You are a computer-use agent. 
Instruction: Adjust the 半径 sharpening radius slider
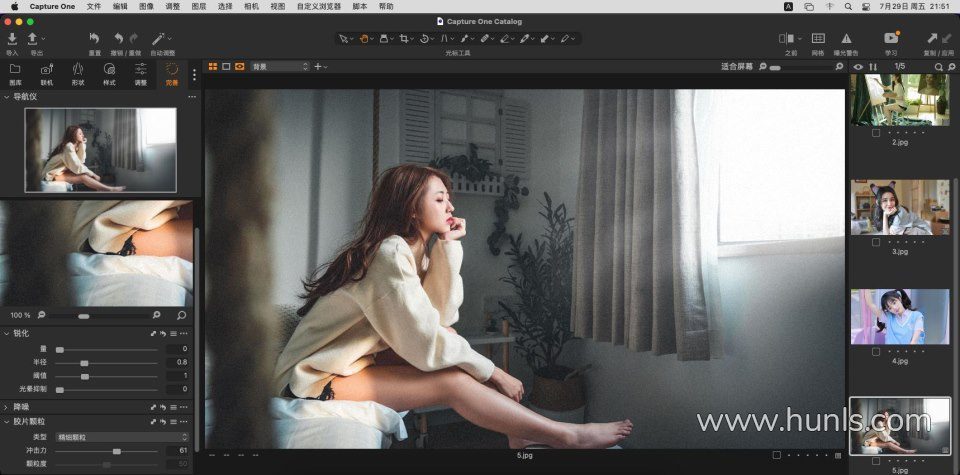tap(107, 363)
